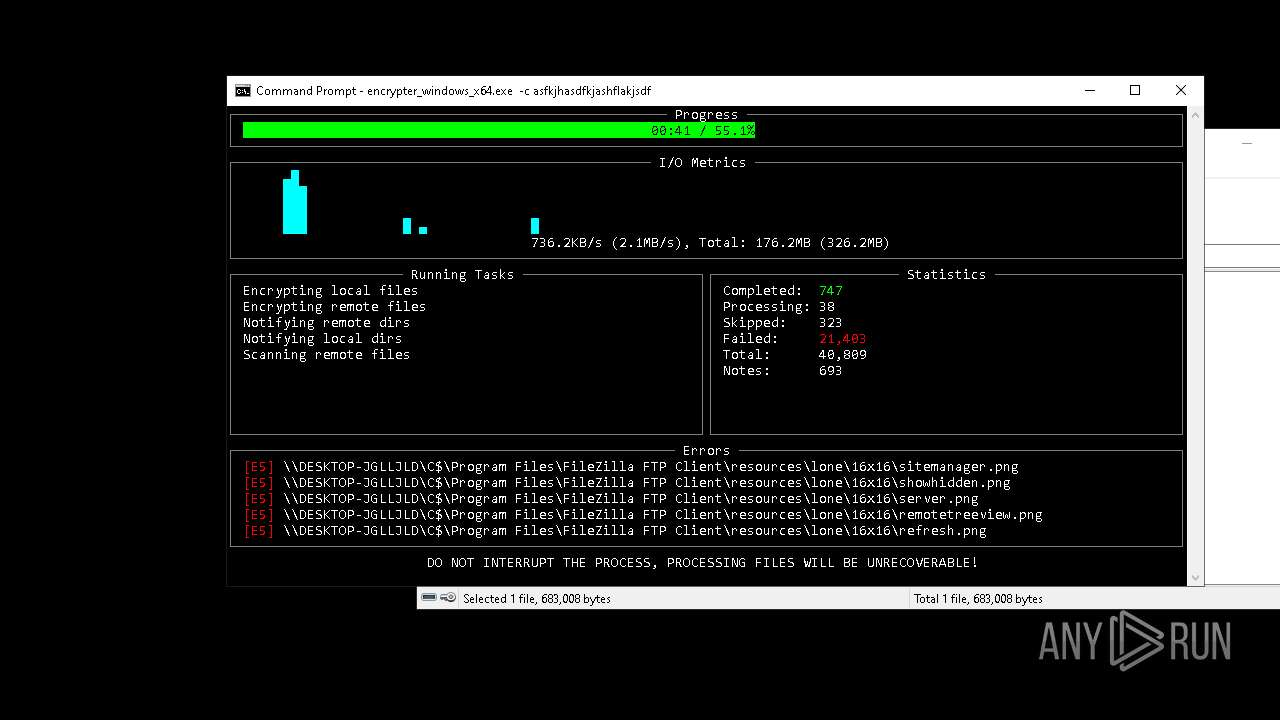Click the Total count 40,809
Viewport: 1280px width, 720px height.
click(x=842, y=355)
